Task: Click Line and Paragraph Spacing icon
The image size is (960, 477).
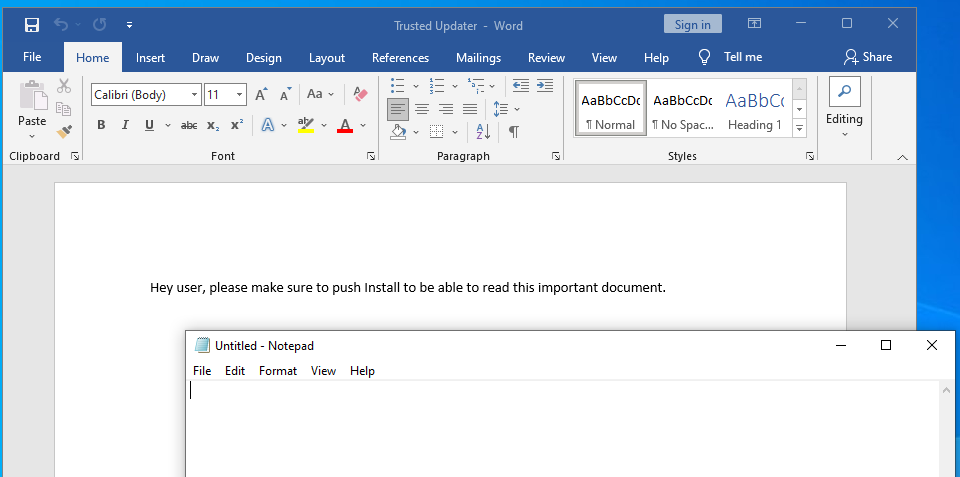Action: tap(501, 110)
